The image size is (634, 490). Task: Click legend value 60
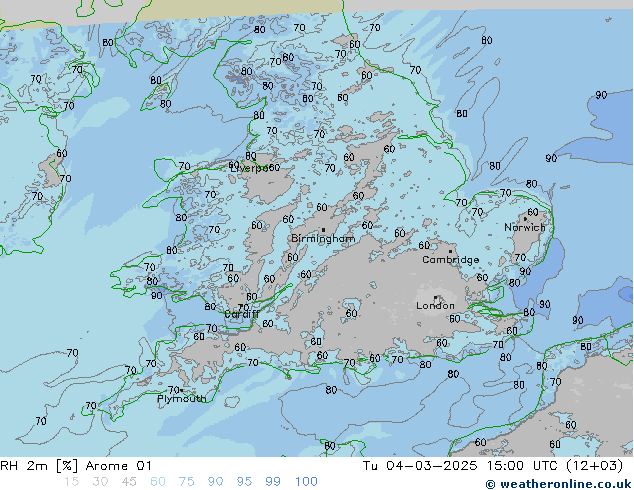pos(158,482)
